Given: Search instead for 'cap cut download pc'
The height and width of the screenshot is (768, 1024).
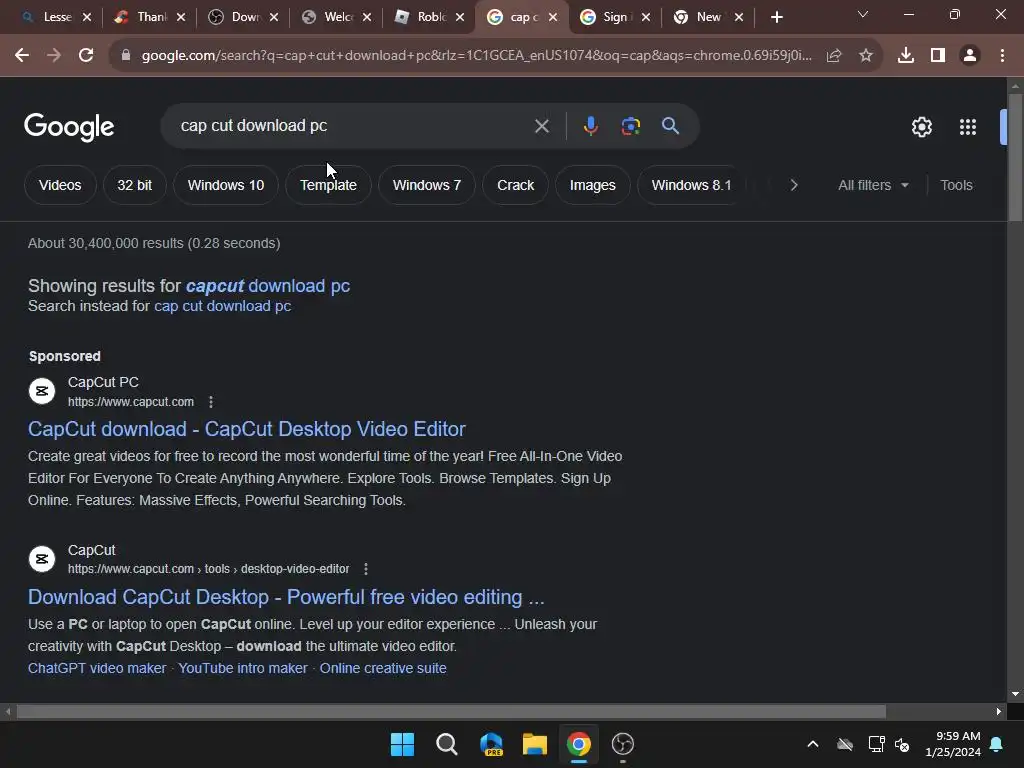Looking at the screenshot, I should [223, 306].
